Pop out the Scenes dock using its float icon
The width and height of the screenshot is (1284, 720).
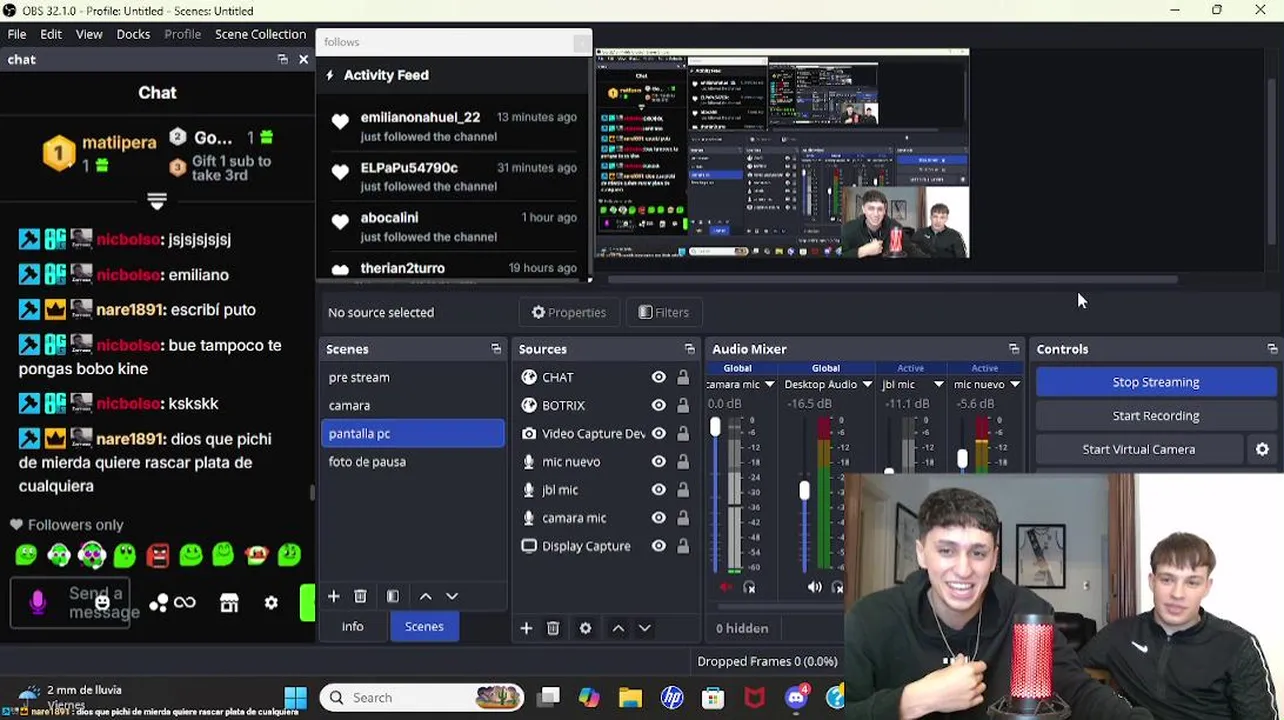coord(496,349)
